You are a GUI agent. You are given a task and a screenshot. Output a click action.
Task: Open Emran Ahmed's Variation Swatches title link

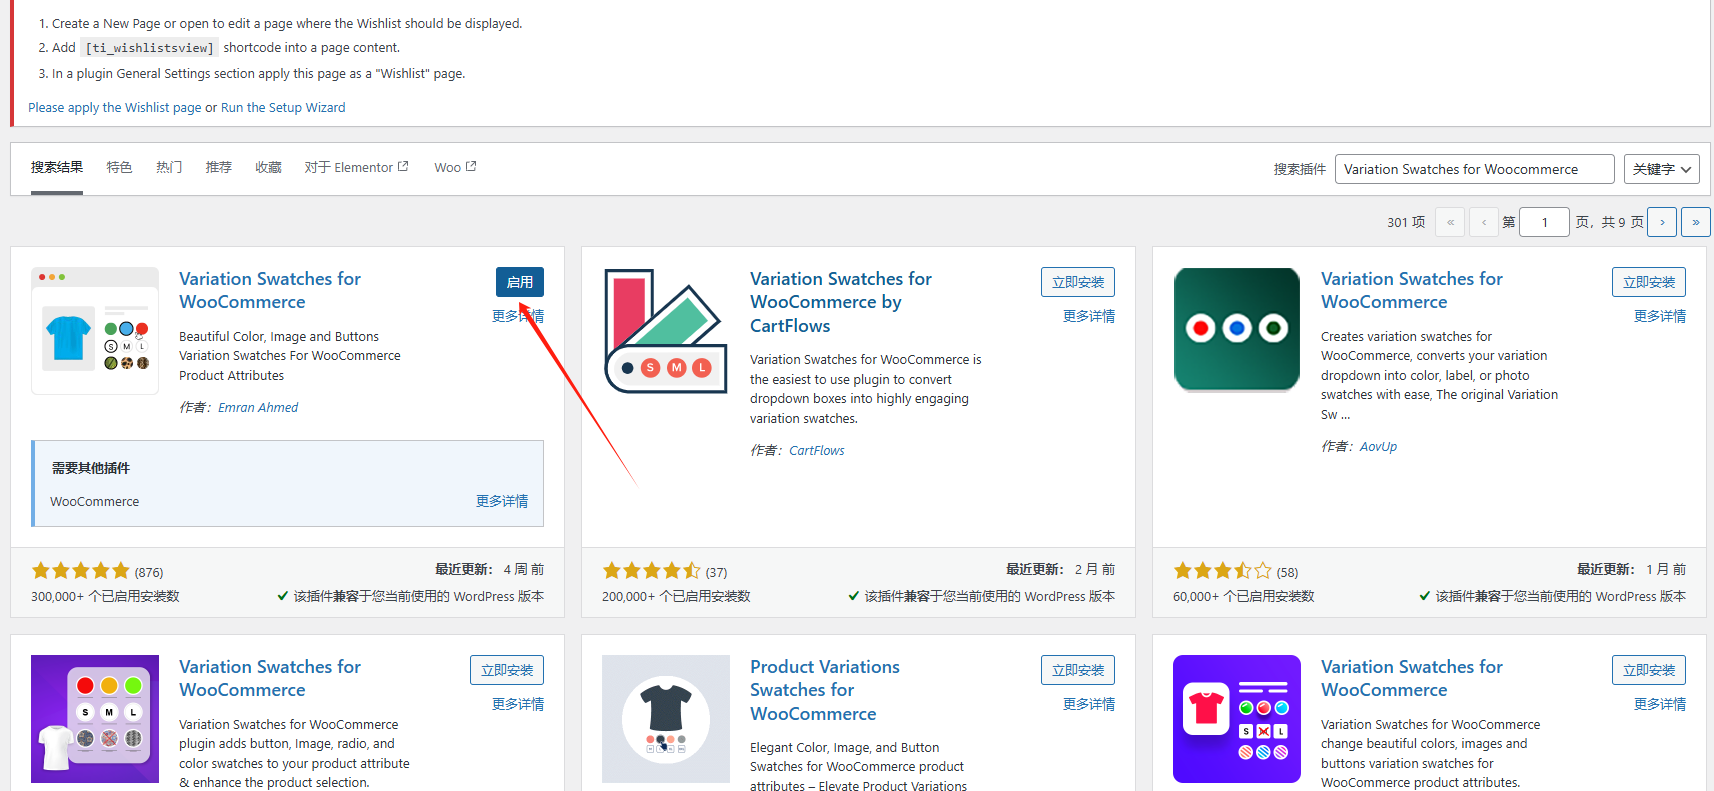pyautogui.click(x=270, y=290)
